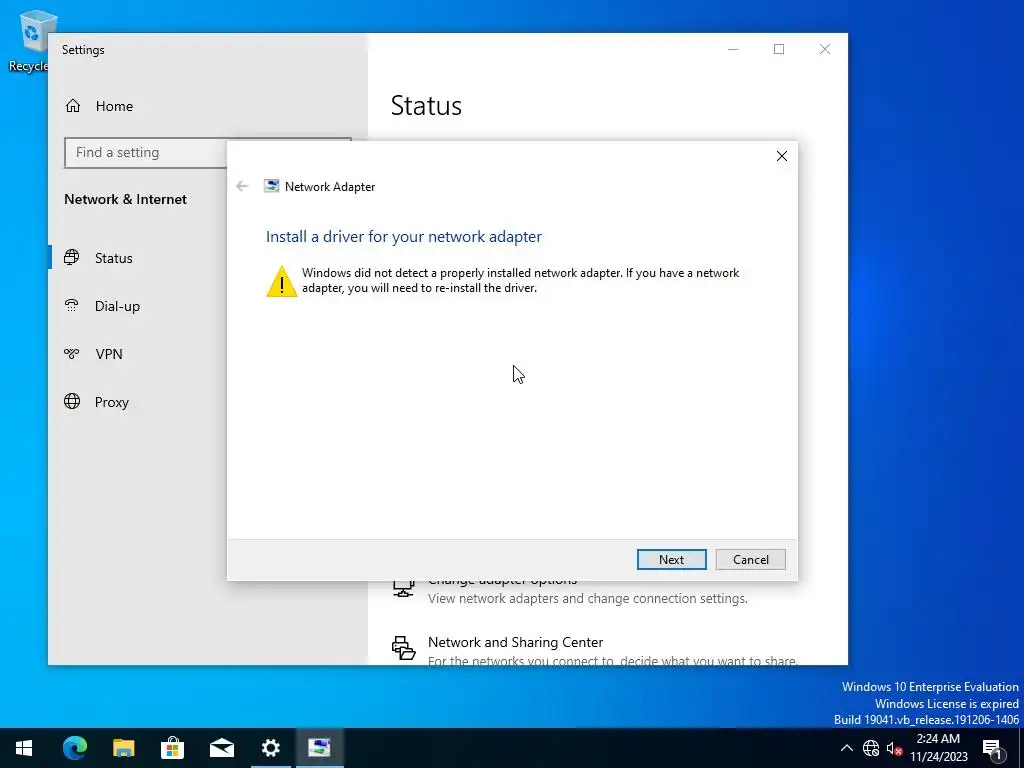This screenshot has width=1024, height=768.
Task: Open Microsoft Store from taskbar
Action: [172, 748]
